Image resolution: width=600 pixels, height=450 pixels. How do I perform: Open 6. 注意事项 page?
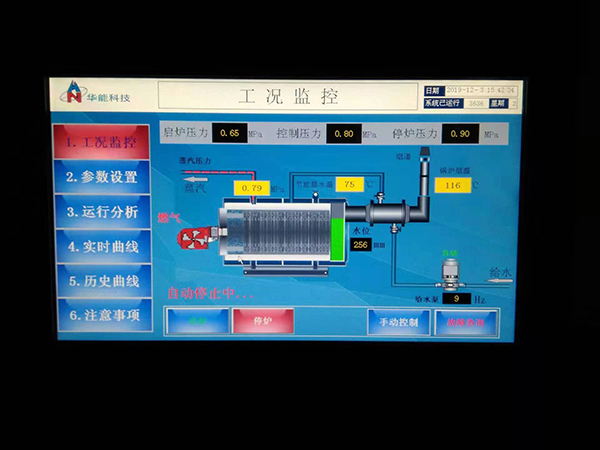(x=105, y=315)
